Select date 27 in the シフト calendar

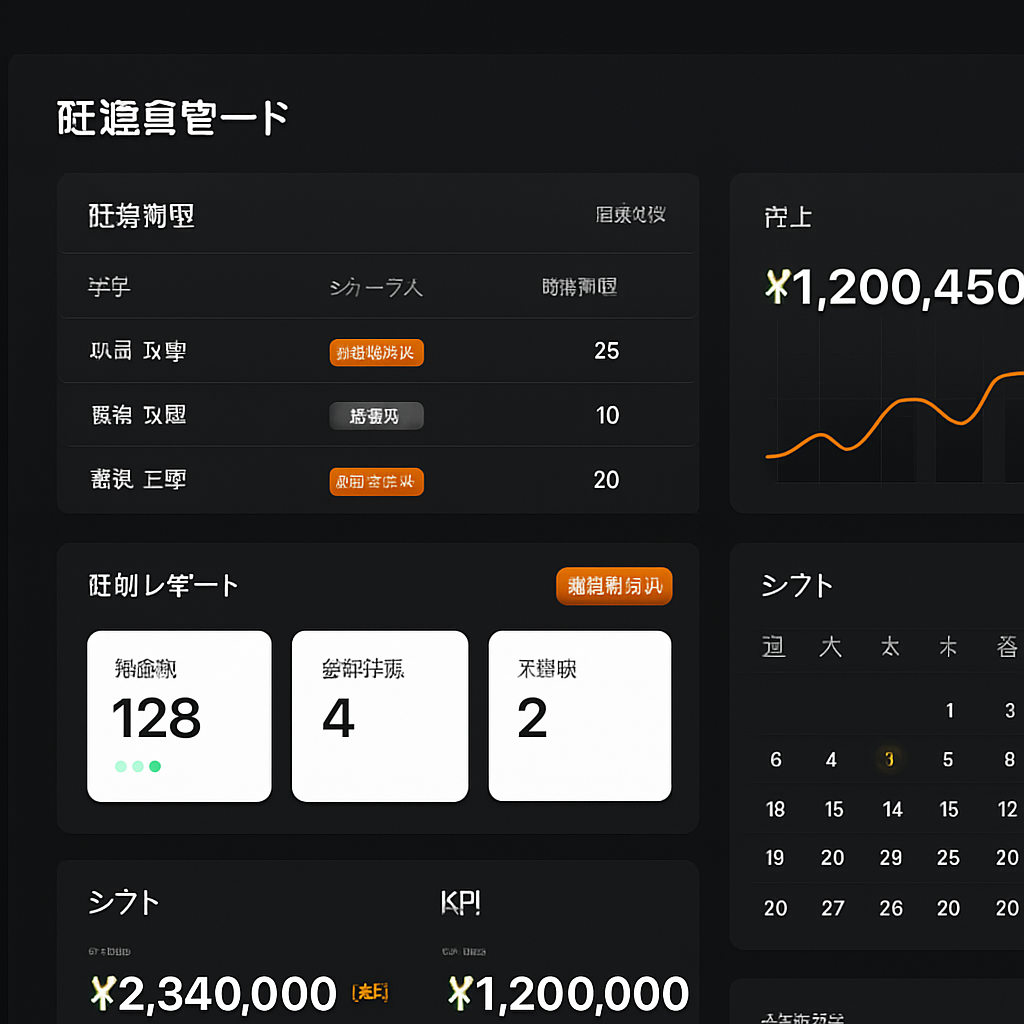tap(833, 908)
